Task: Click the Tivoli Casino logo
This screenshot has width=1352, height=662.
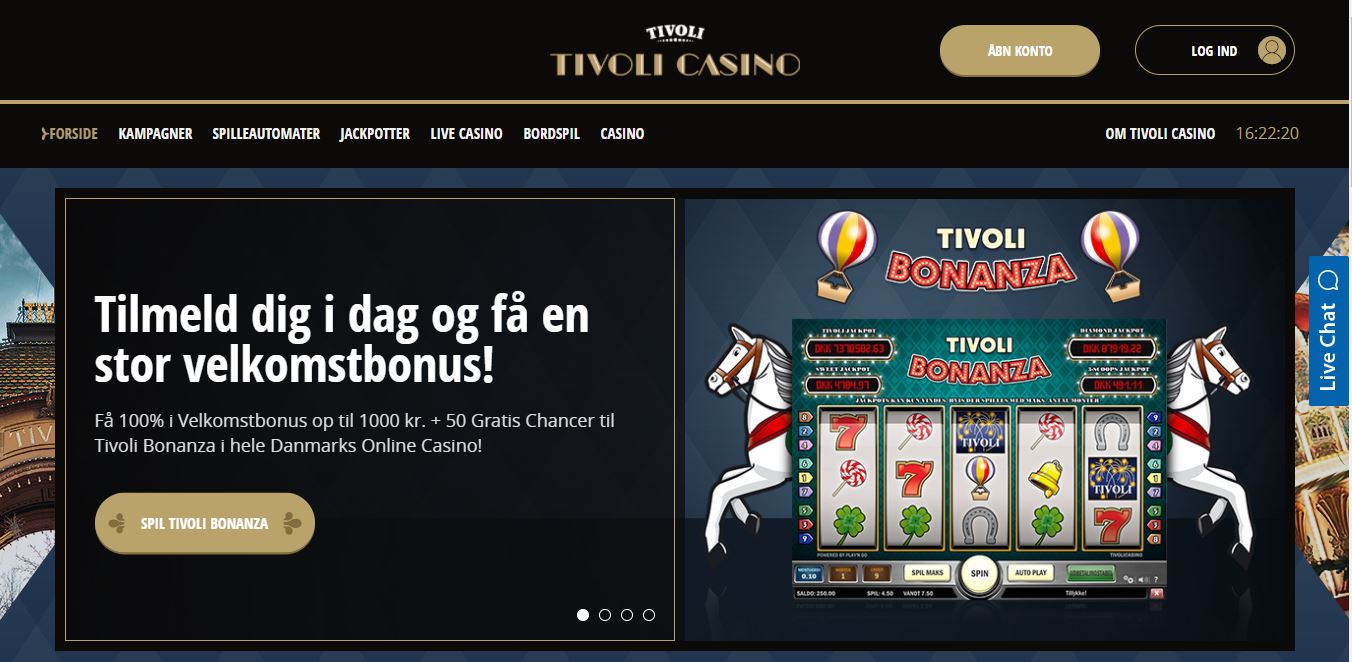Action: [675, 51]
